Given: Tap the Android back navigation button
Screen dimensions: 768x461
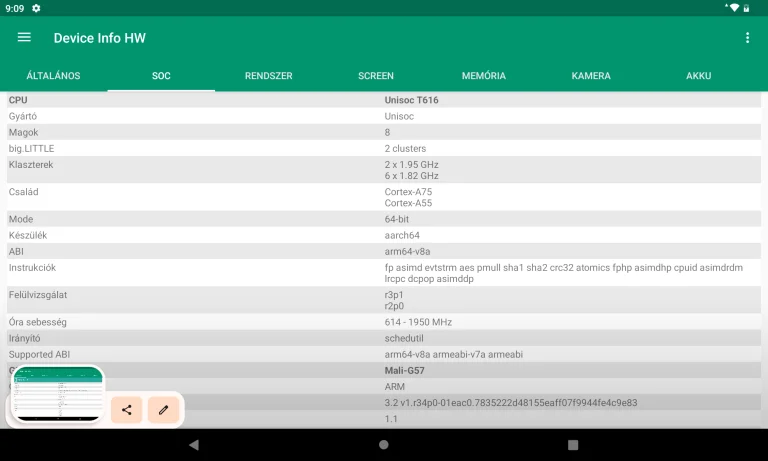Looking at the screenshot, I should [x=194, y=445].
